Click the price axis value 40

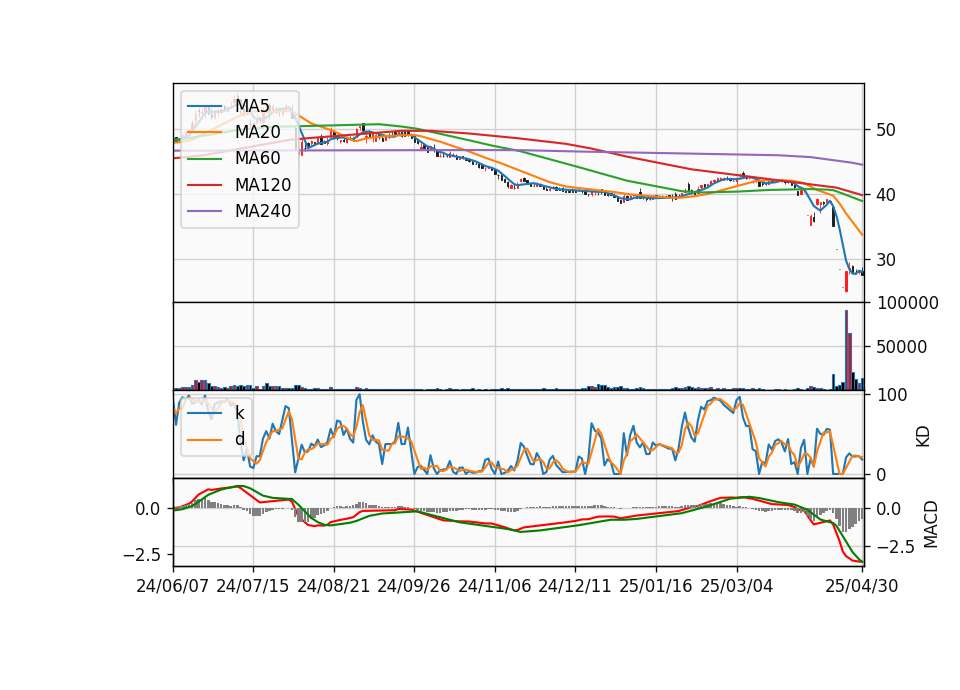coord(885,195)
